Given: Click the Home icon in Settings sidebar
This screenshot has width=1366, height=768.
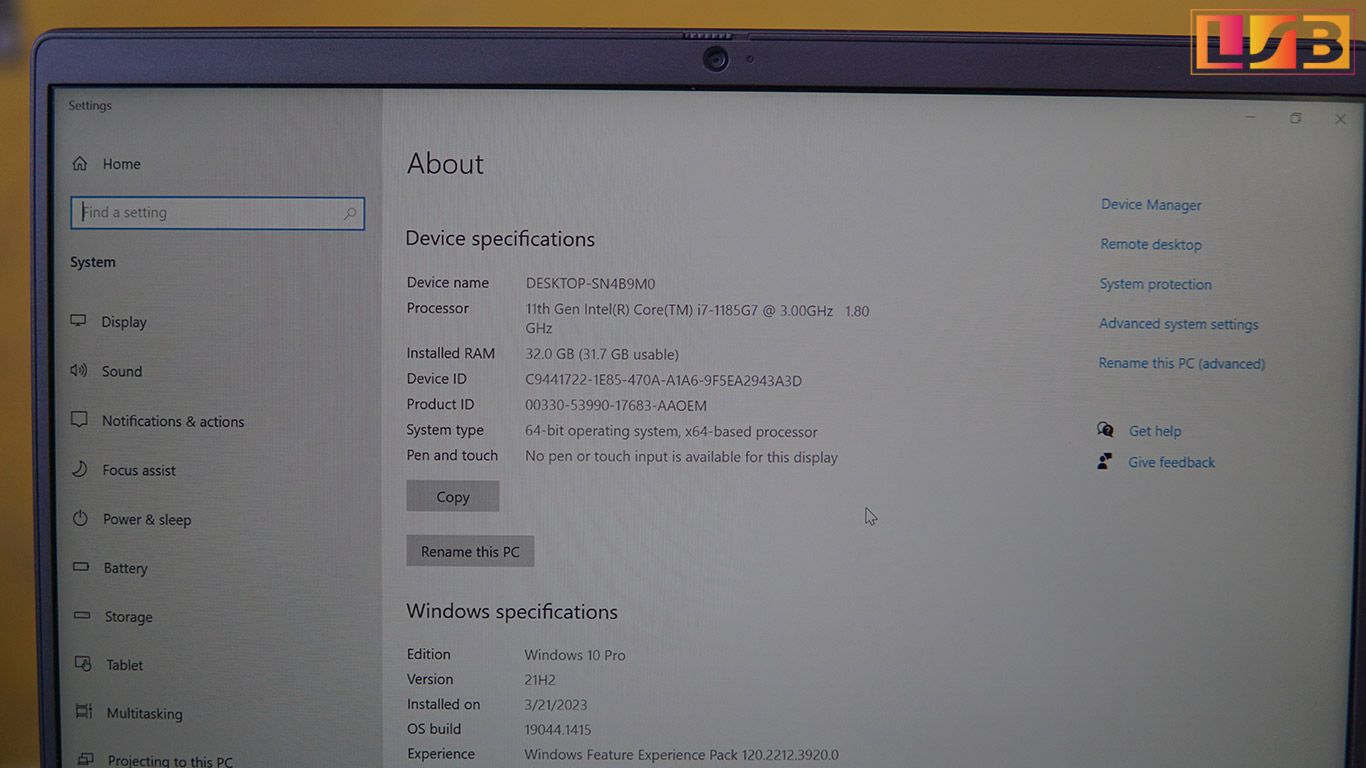Looking at the screenshot, I should pyautogui.click(x=80, y=164).
